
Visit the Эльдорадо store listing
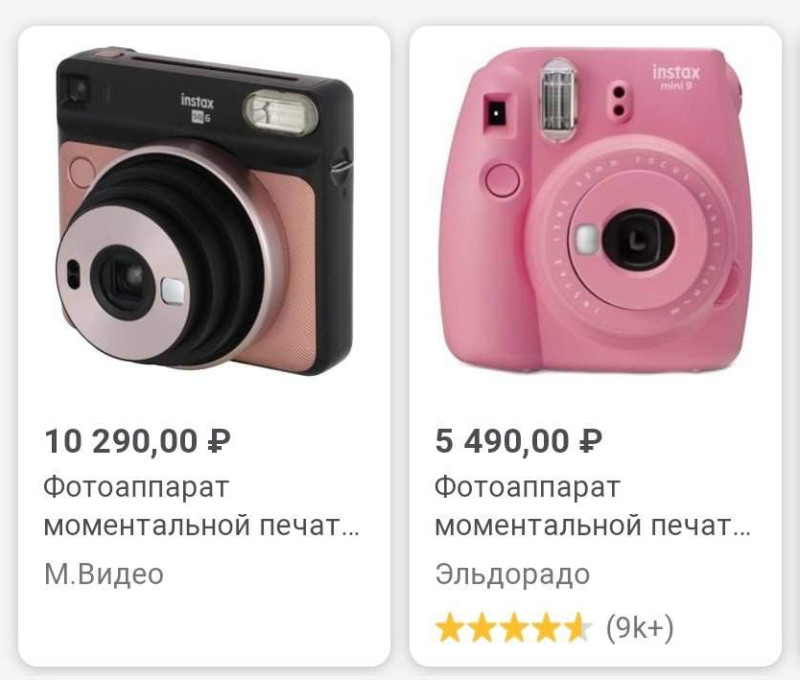click(x=512, y=574)
